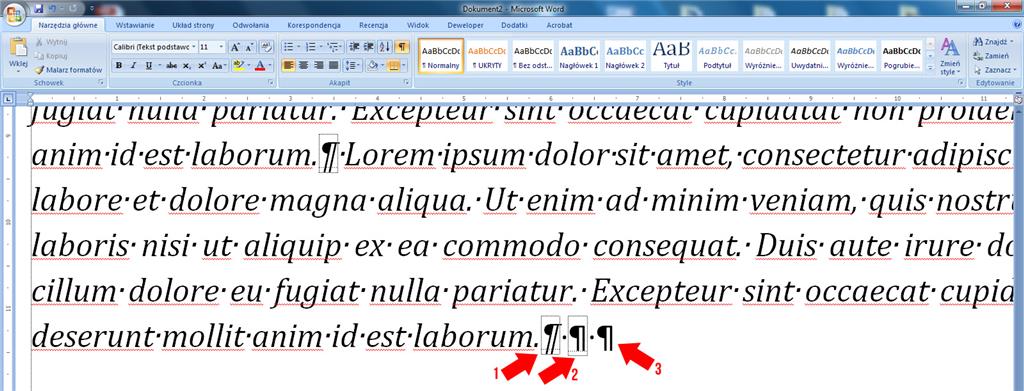Apply subscript formatting
This screenshot has width=1024, height=391.
pyautogui.click(x=187, y=66)
